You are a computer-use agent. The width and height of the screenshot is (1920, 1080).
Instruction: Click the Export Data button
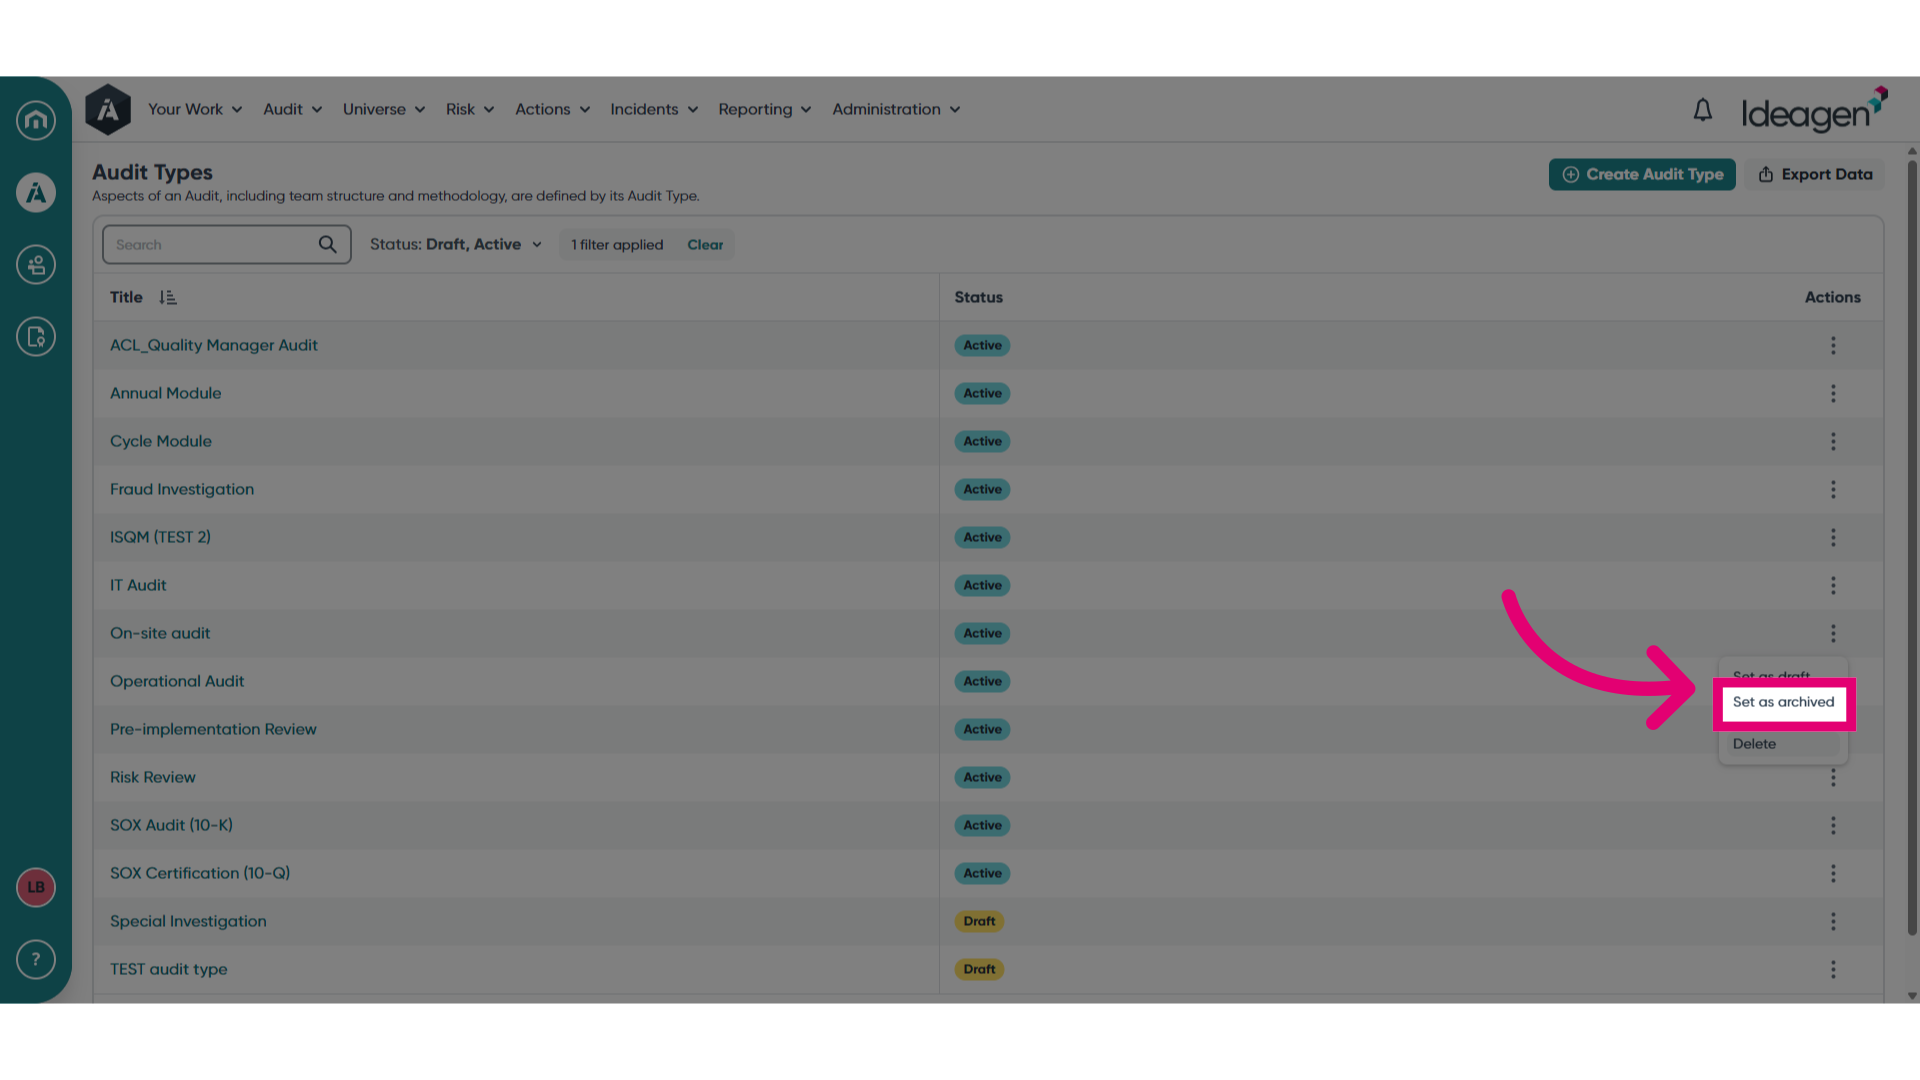coord(1815,174)
